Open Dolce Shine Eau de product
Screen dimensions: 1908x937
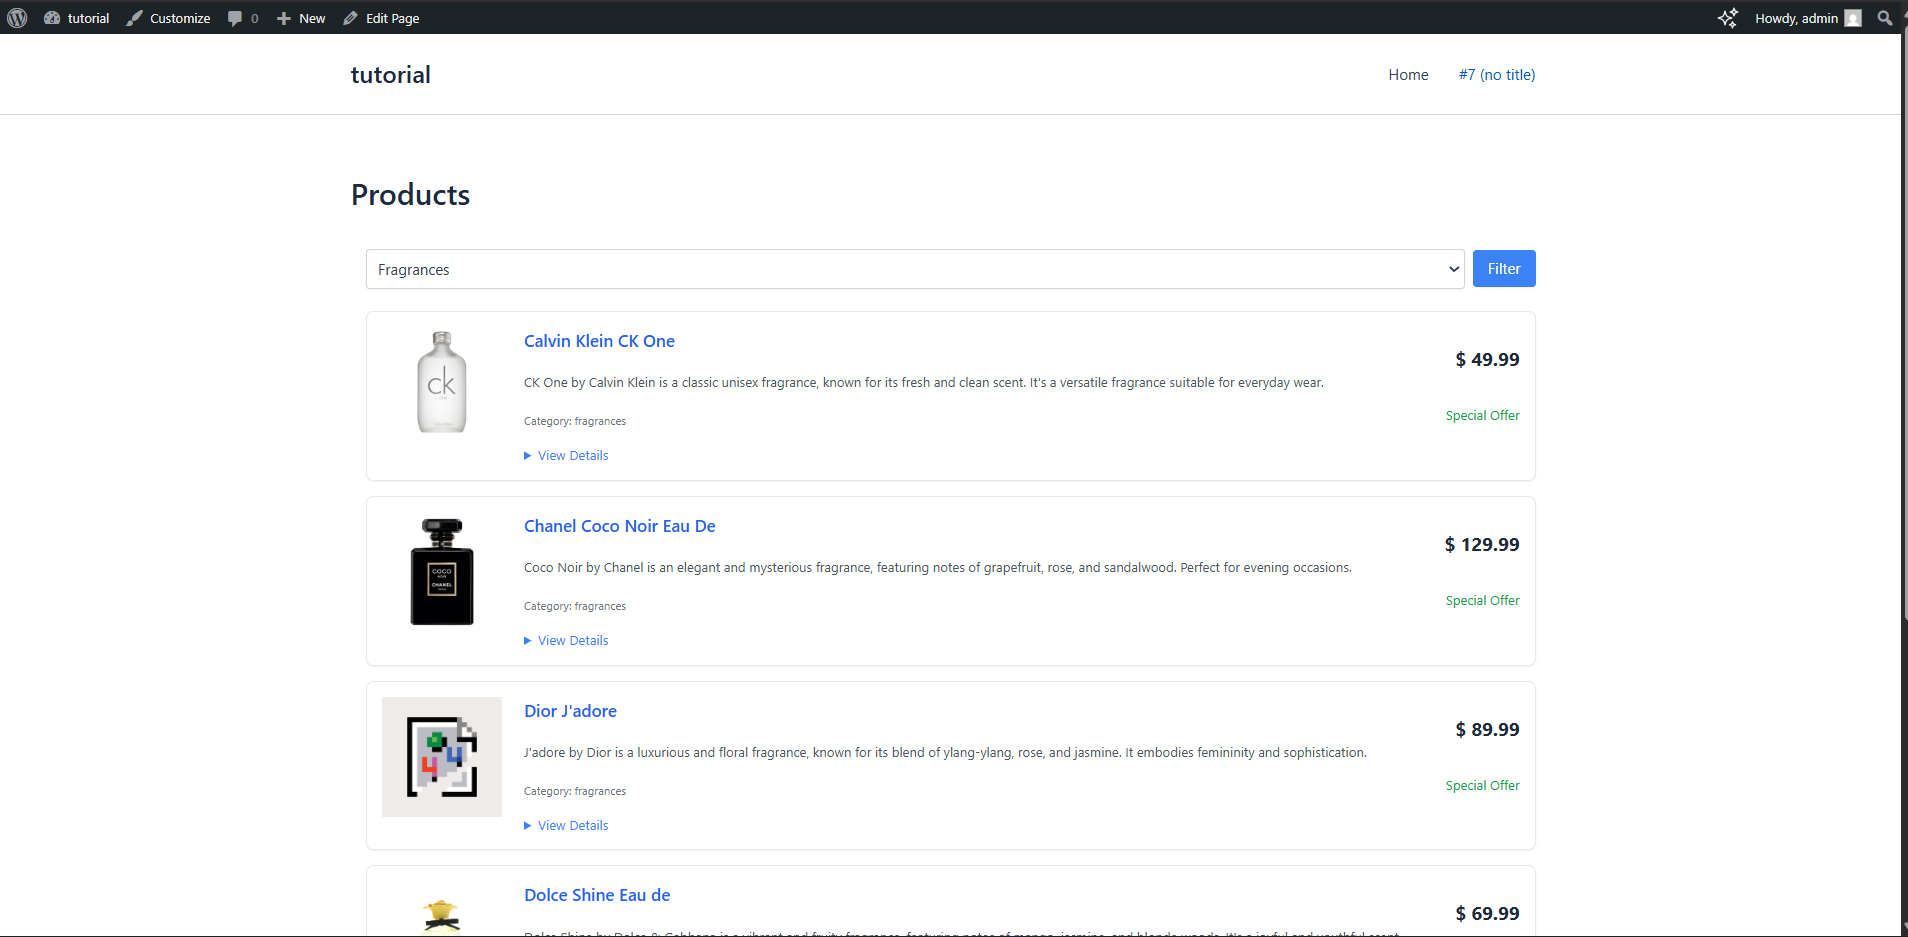click(x=597, y=895)
